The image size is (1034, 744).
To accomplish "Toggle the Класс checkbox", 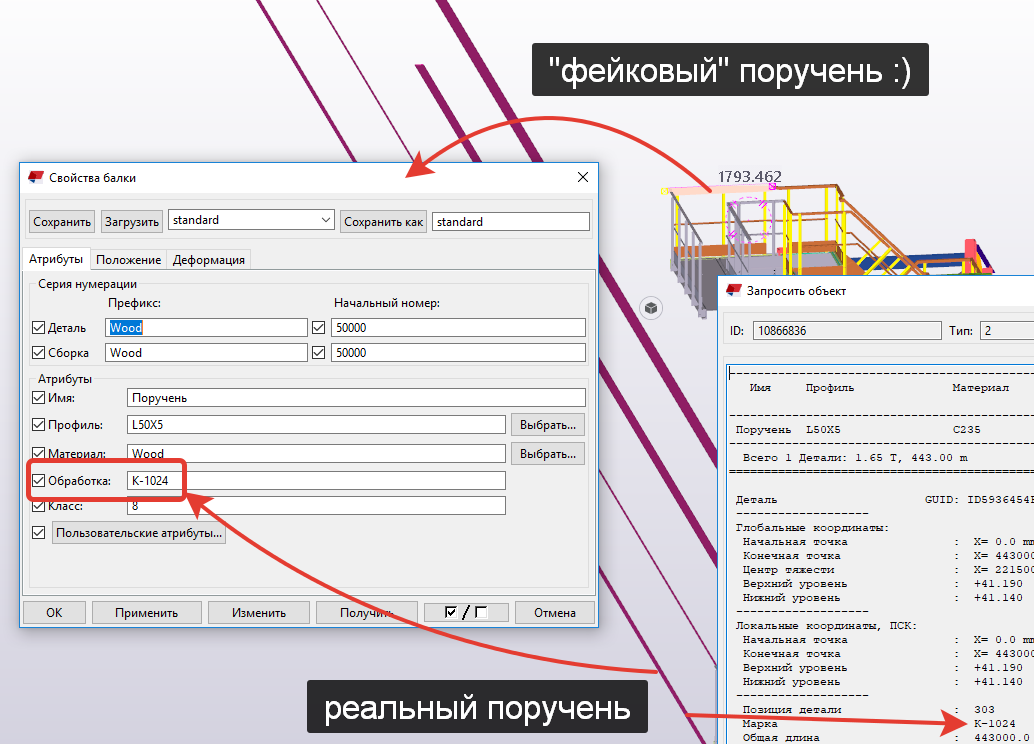I will (39, 506).
